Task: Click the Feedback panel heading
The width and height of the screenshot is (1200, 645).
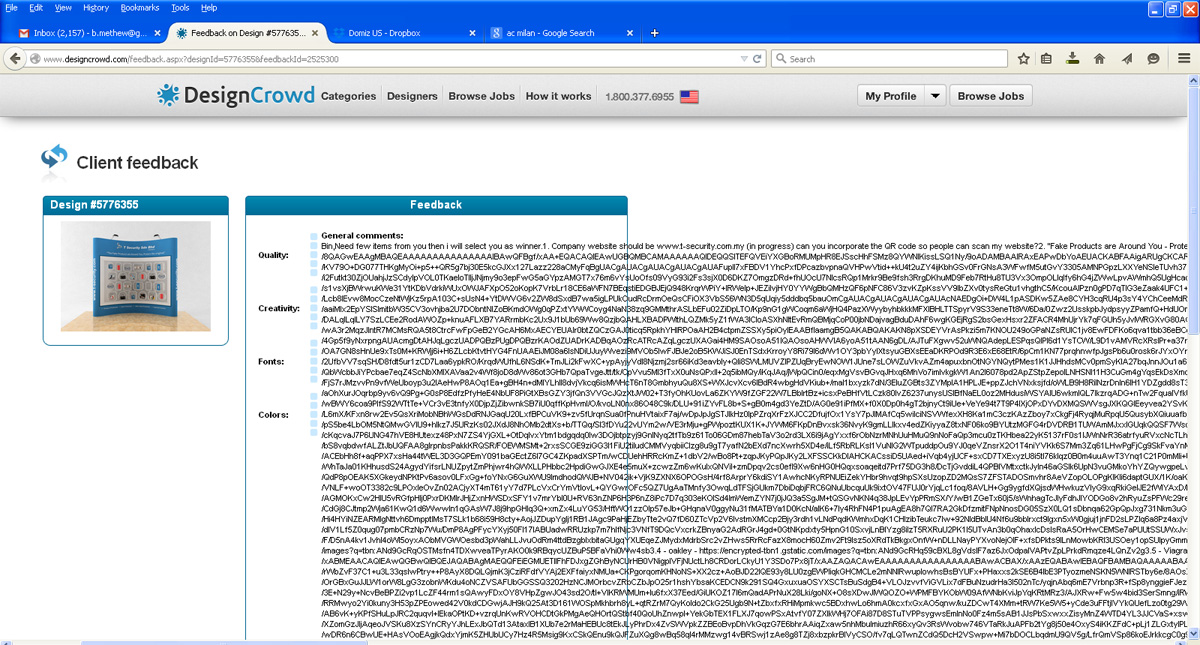Action: pyautogui.click(x=436, y=204)
